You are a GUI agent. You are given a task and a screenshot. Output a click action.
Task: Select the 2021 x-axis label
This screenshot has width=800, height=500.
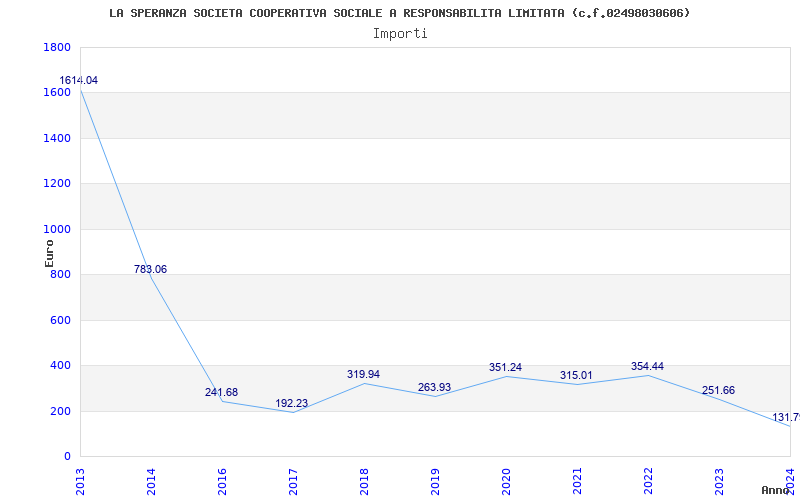pyautogui.click(x=577, y=479)
